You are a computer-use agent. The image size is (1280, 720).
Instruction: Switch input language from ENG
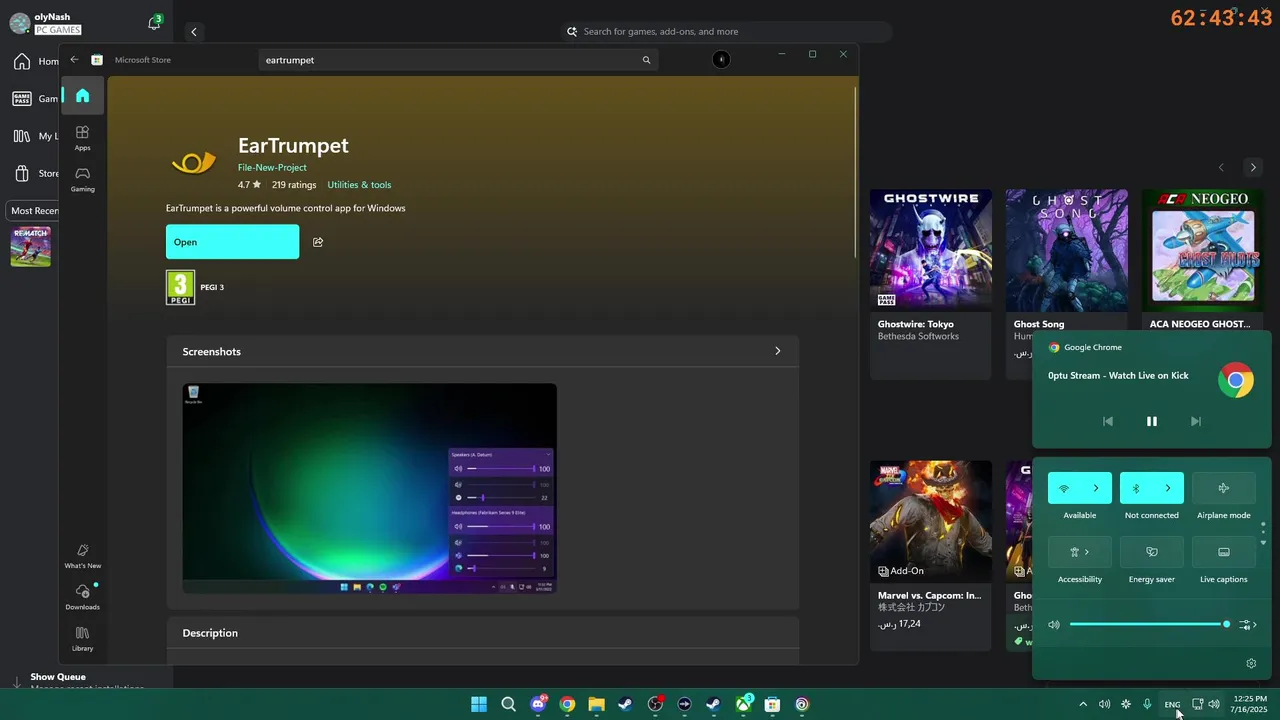tap(1172, 704)
